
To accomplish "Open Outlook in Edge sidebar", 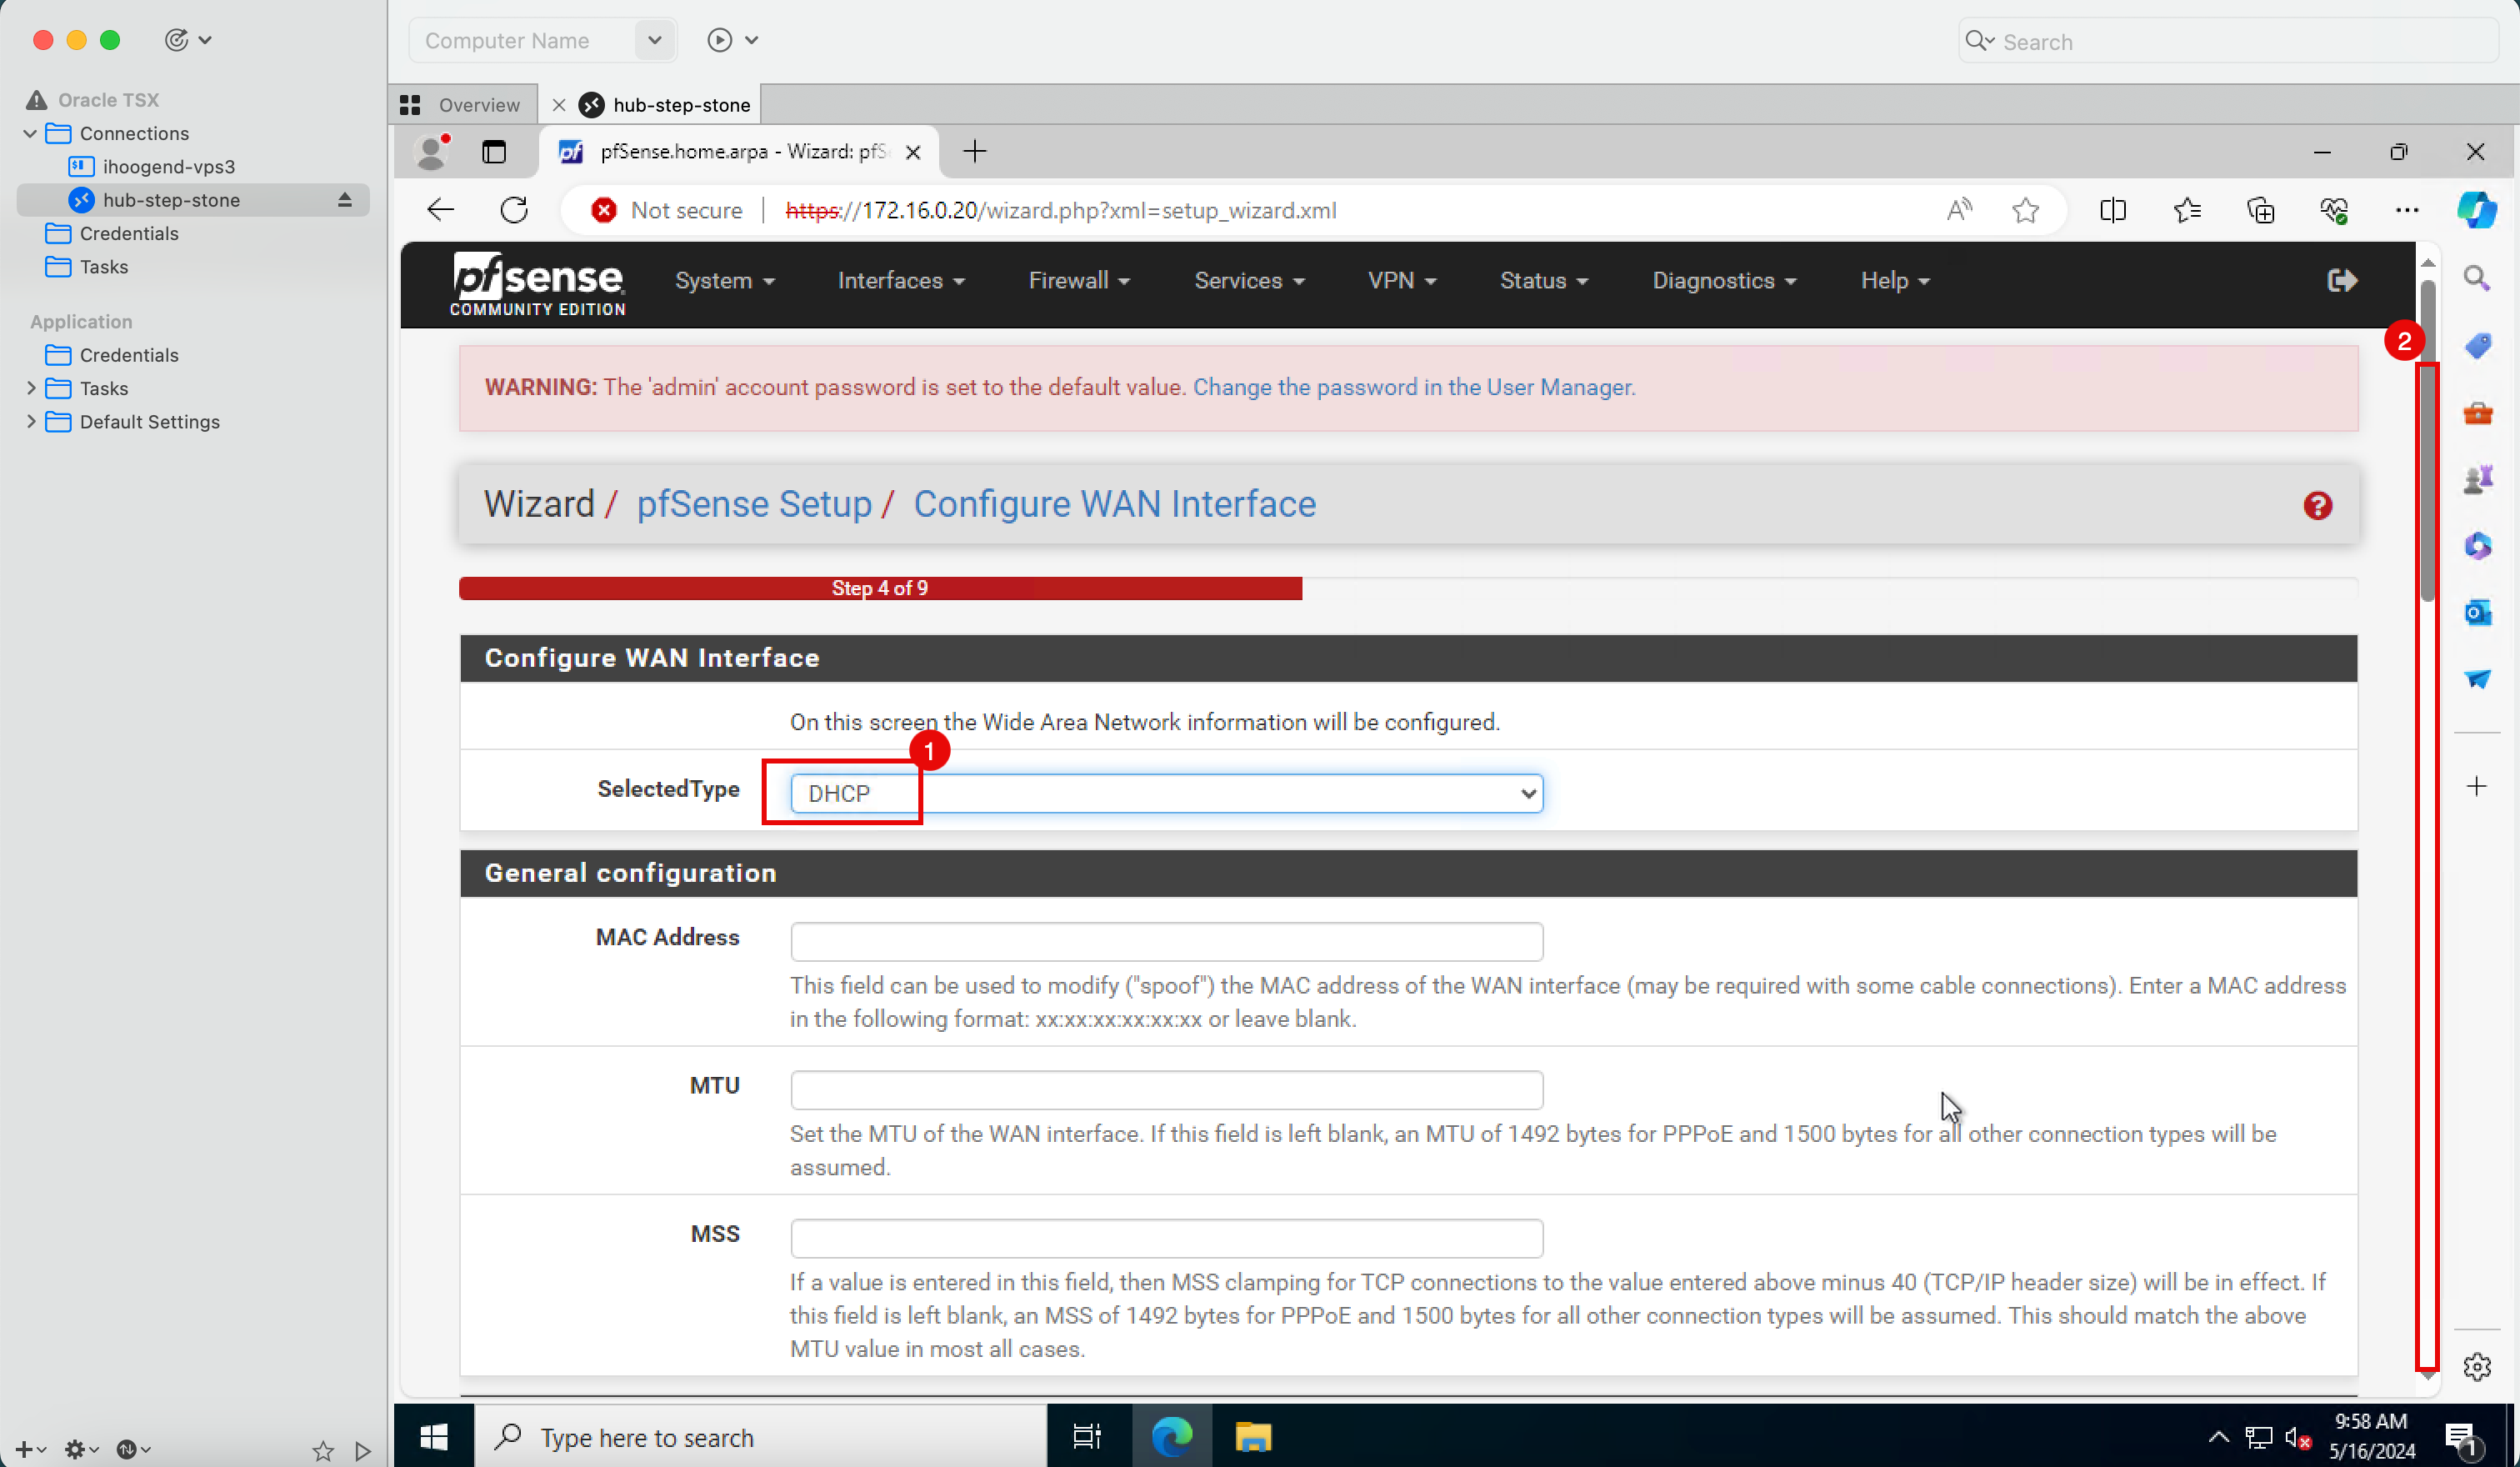I will coord(2477,612).
